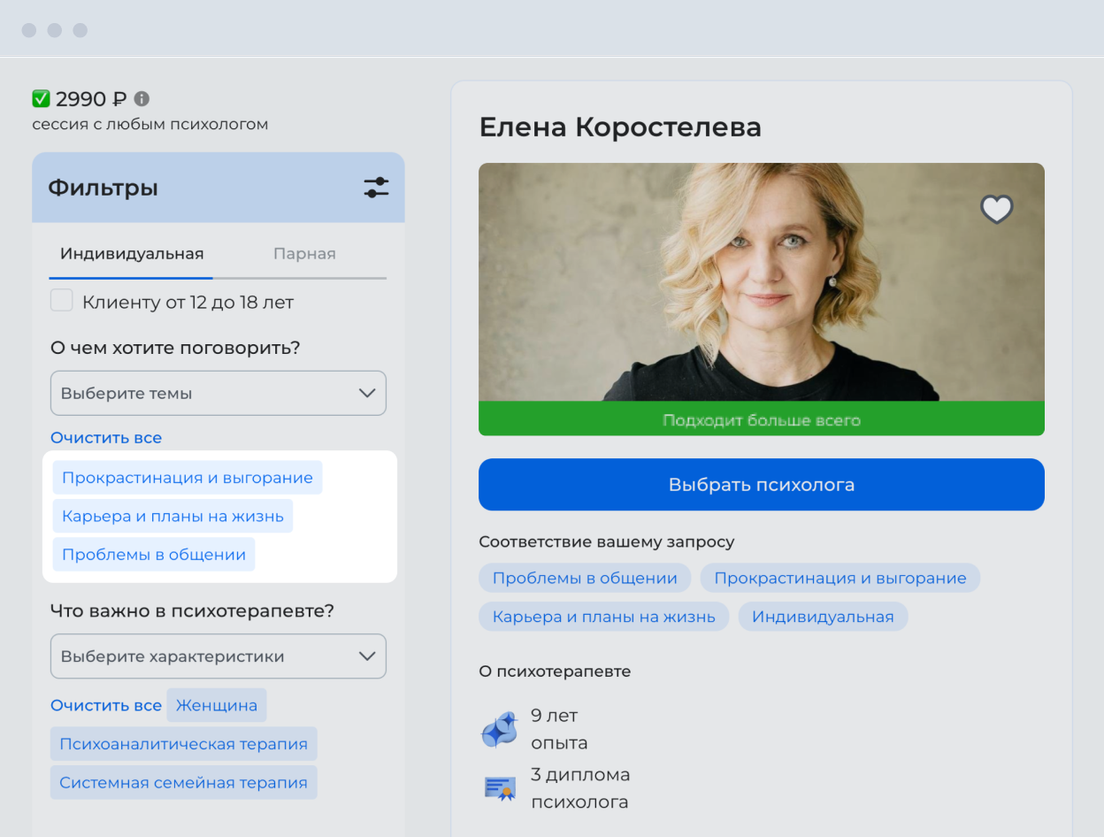Deselect 'Карьера и планы на жизнь' filter chip
The image size is (1104, 837).
point(172,516)
